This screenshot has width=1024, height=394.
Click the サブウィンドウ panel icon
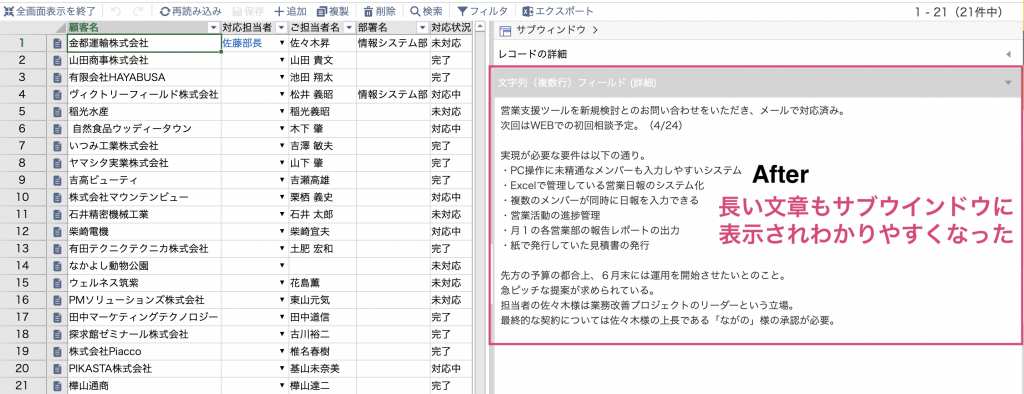504,30
